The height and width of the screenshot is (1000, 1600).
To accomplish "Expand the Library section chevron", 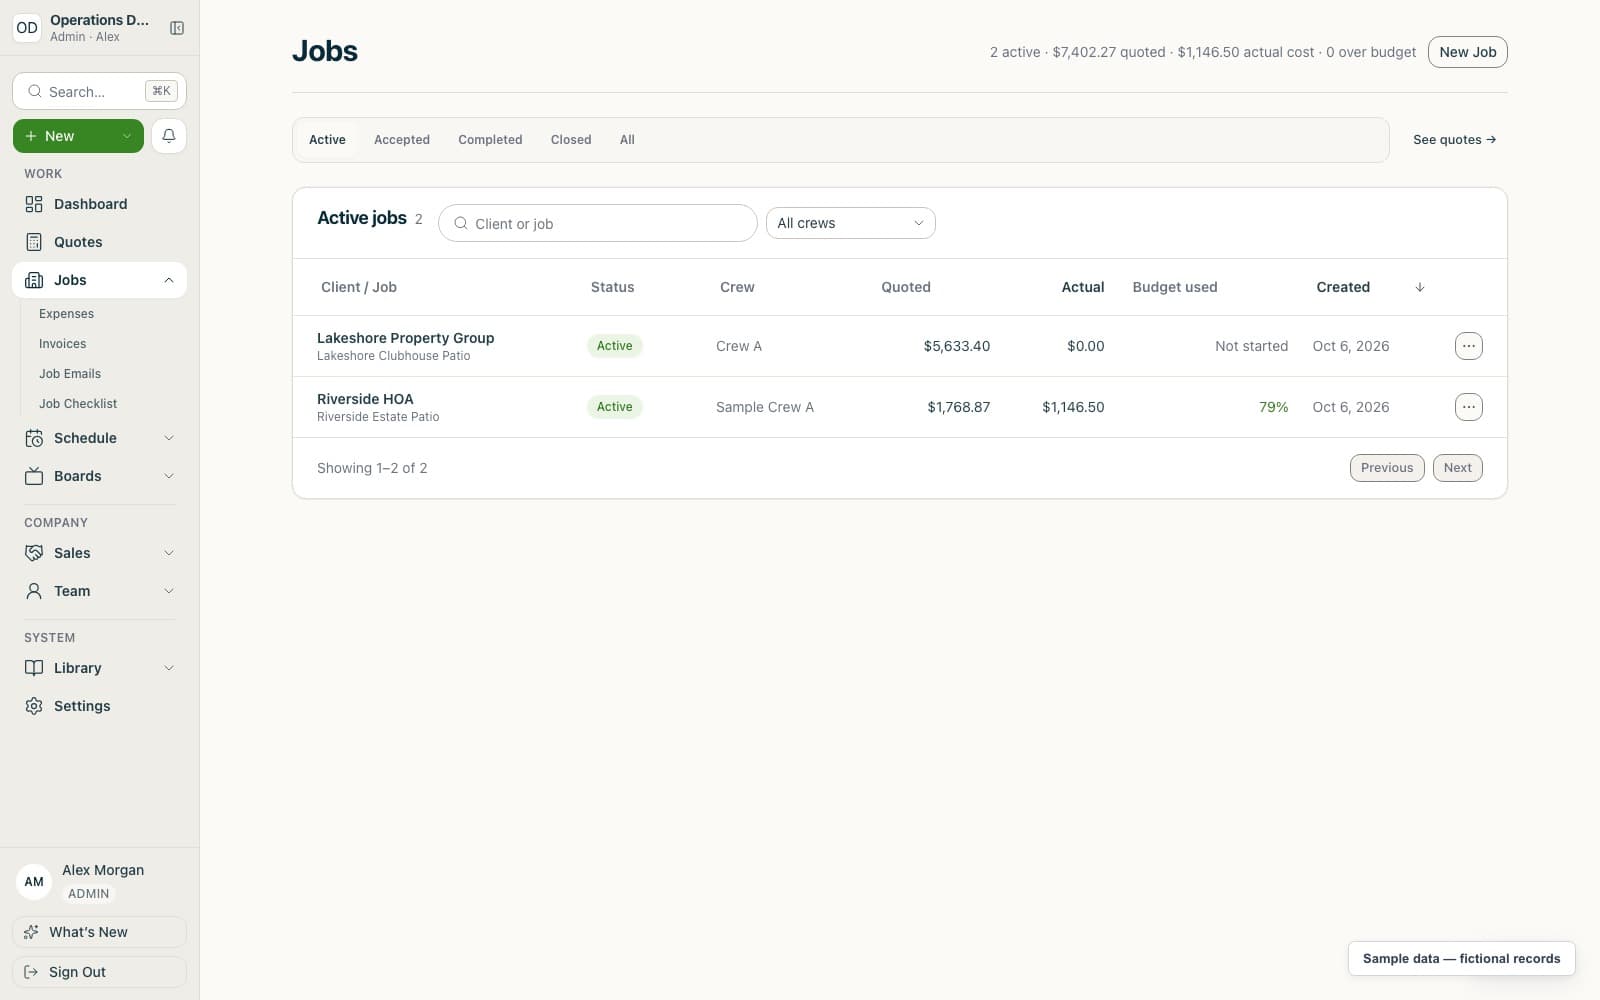I will (169, 668).
